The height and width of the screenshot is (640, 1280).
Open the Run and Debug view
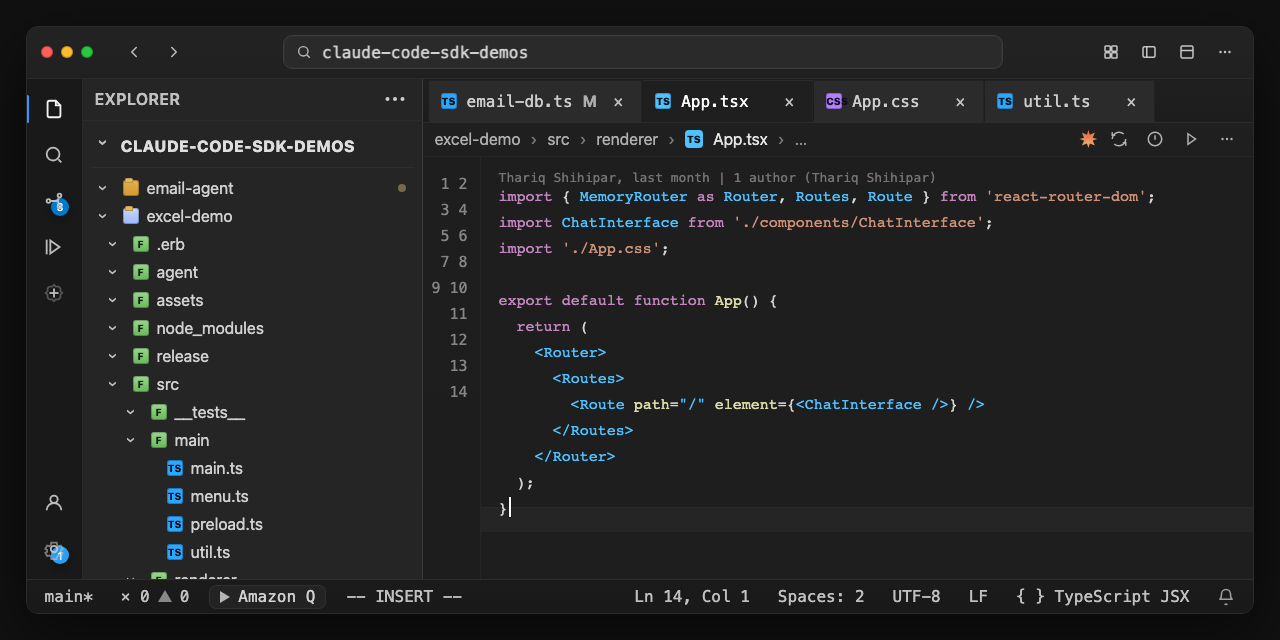pyautogui.click(x=54, y=247)
